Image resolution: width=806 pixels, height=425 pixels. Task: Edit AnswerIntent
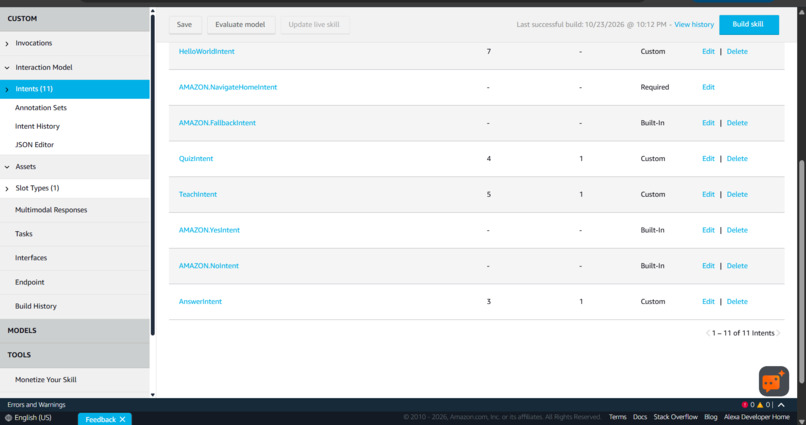pyautogui.click(x=708, y=301)
